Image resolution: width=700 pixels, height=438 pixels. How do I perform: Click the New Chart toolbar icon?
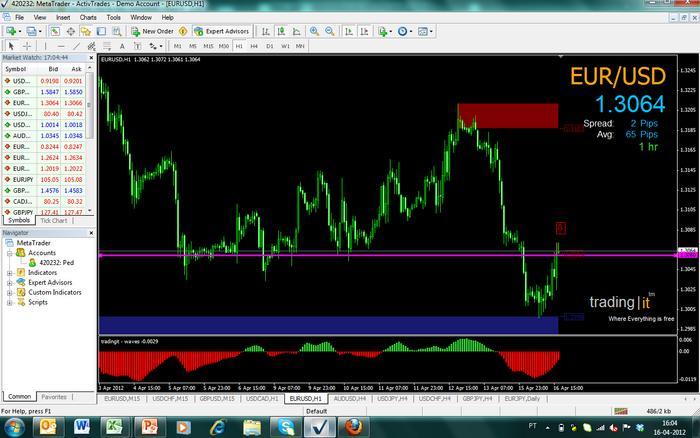(11, 31)
